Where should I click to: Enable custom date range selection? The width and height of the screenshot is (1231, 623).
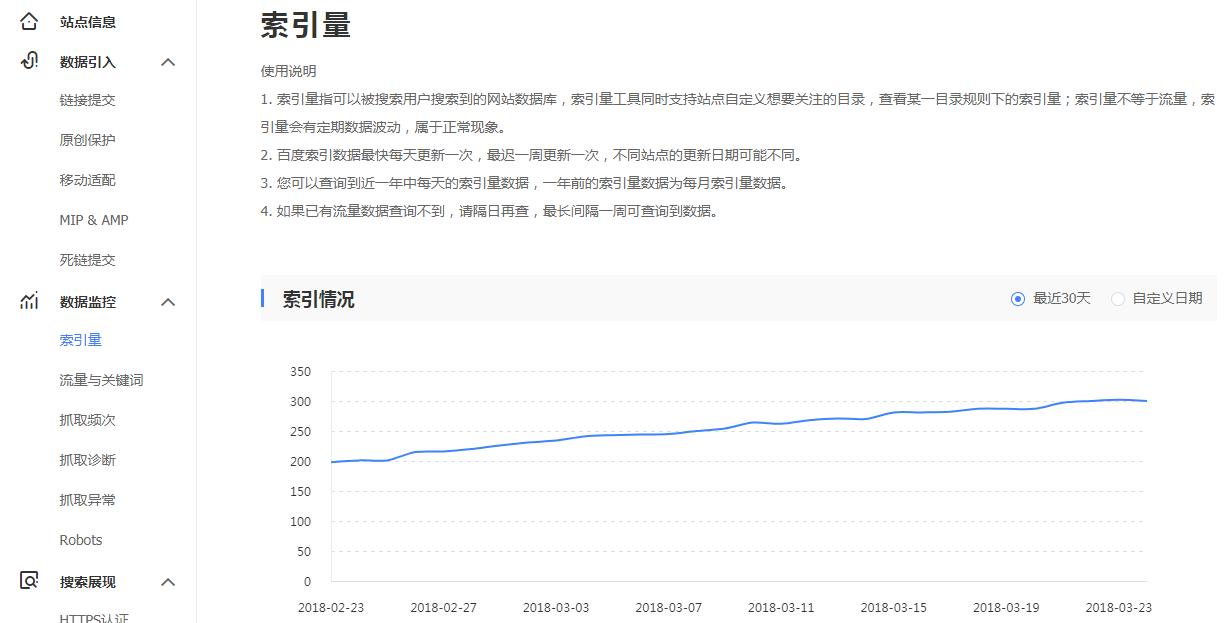[1117, 297]
